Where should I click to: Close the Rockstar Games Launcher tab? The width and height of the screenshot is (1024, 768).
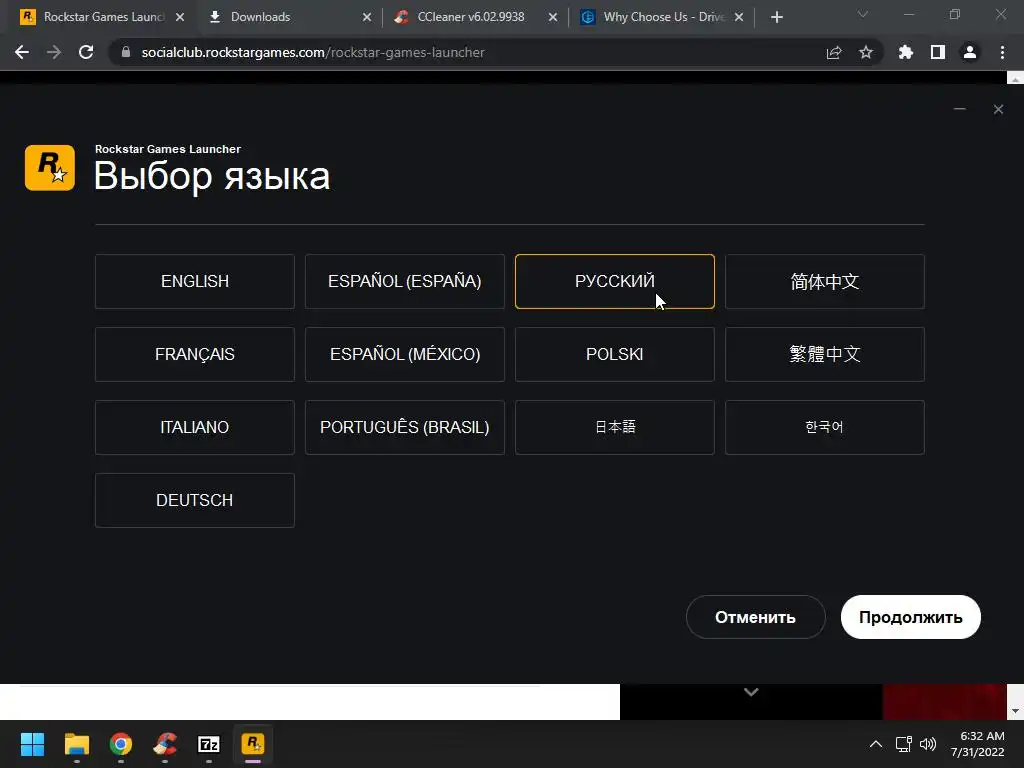pyautogui.click(x=180, y=18)
